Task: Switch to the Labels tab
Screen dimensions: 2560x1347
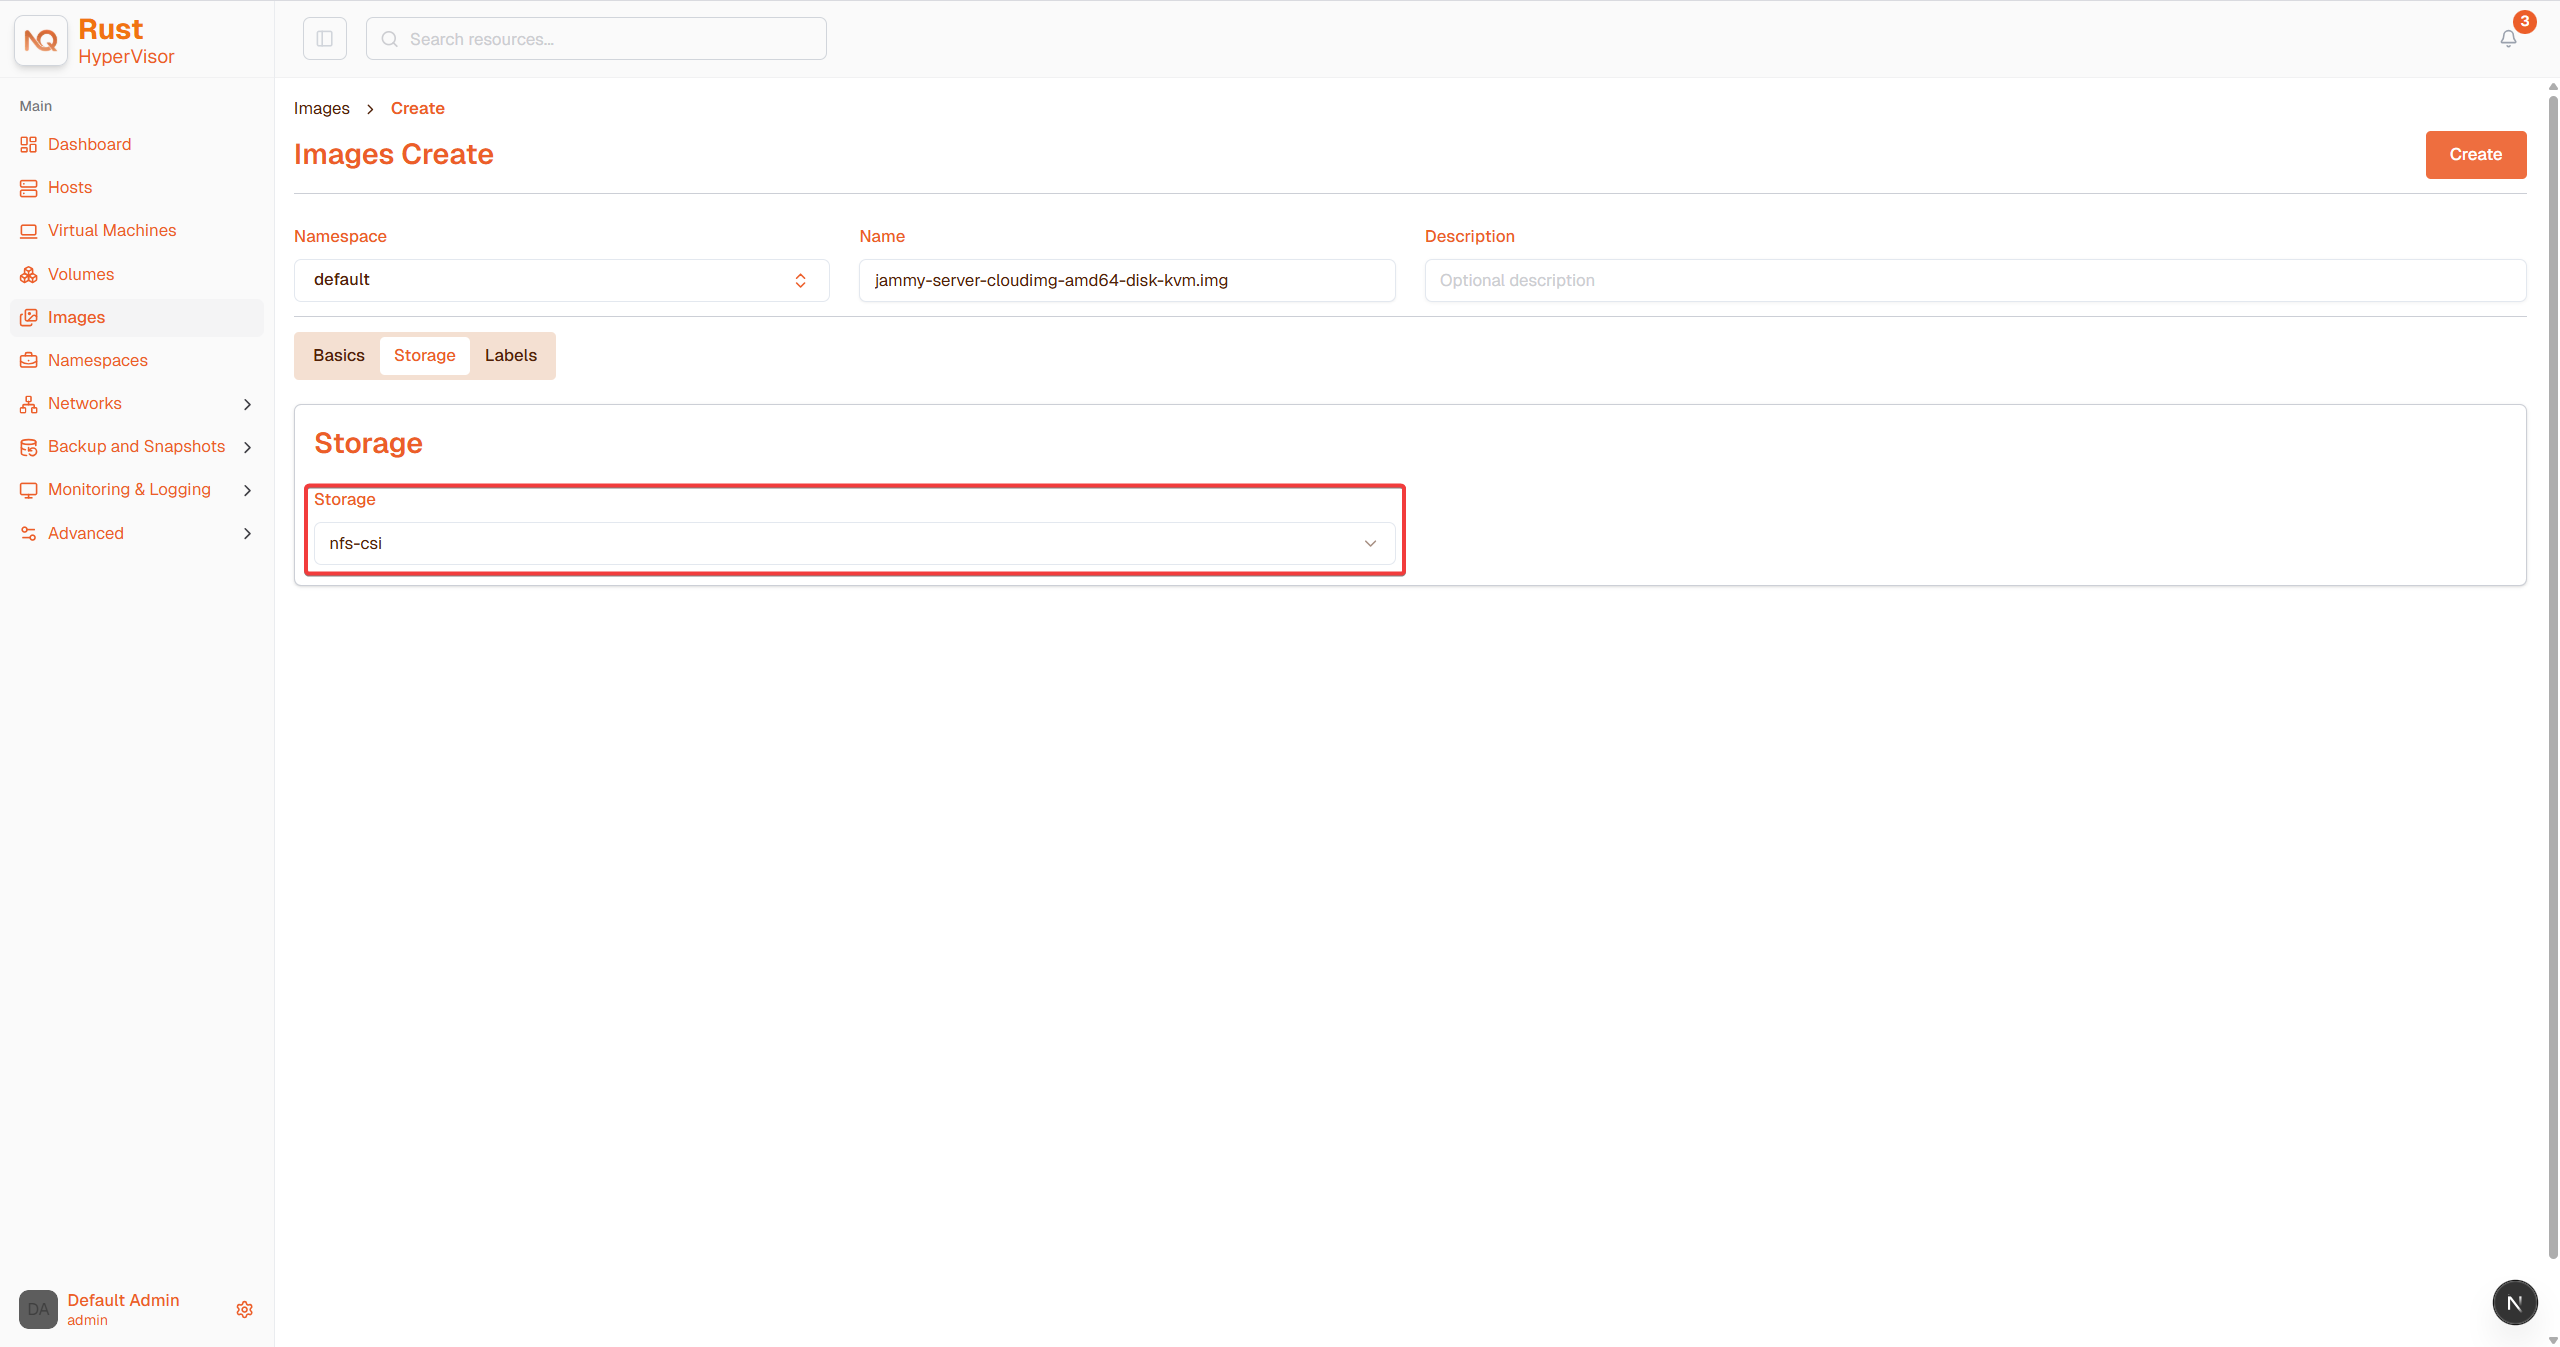Action: pos(510,355)
